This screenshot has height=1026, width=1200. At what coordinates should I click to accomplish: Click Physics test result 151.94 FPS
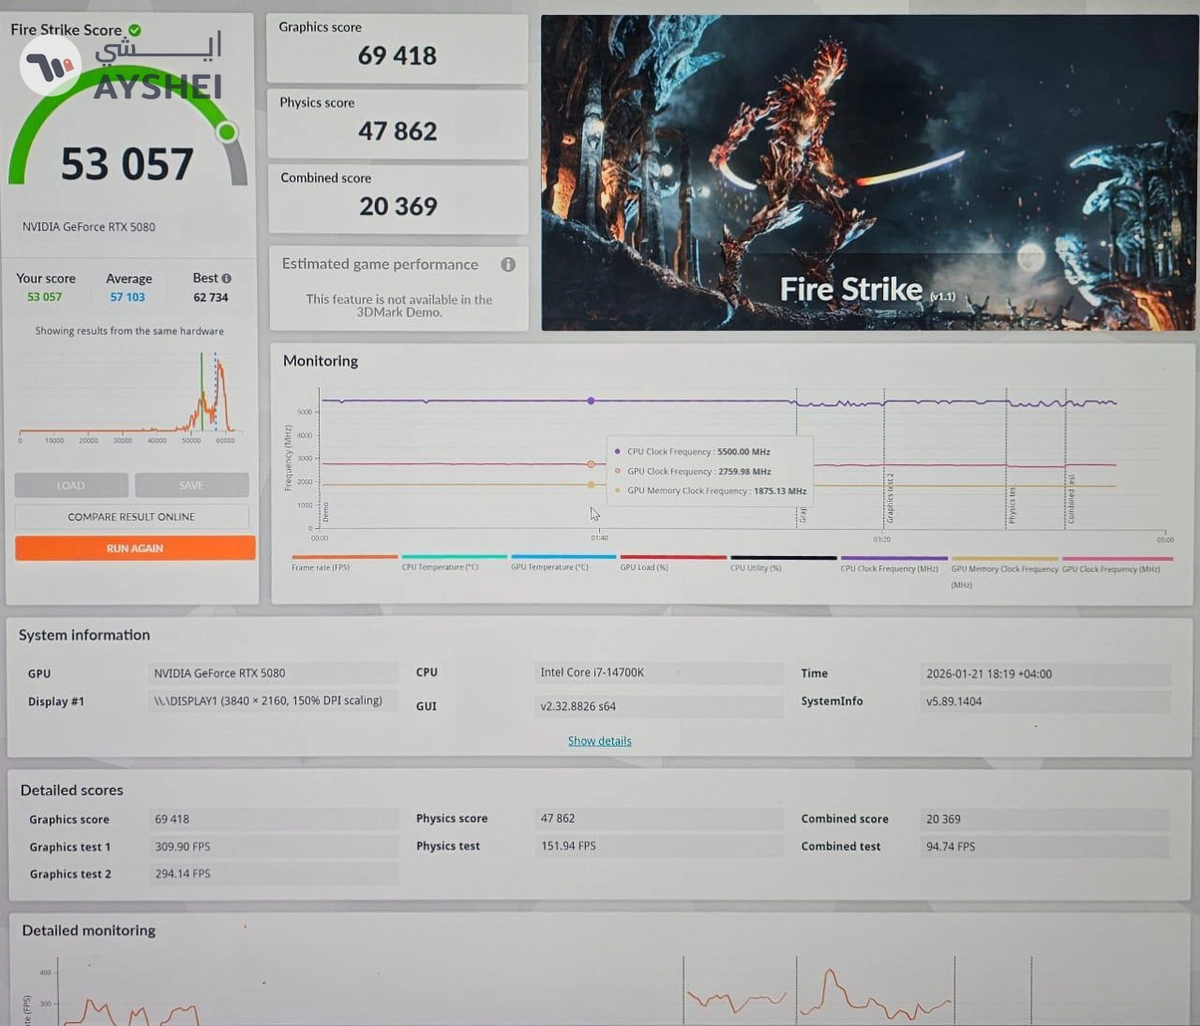658,845
